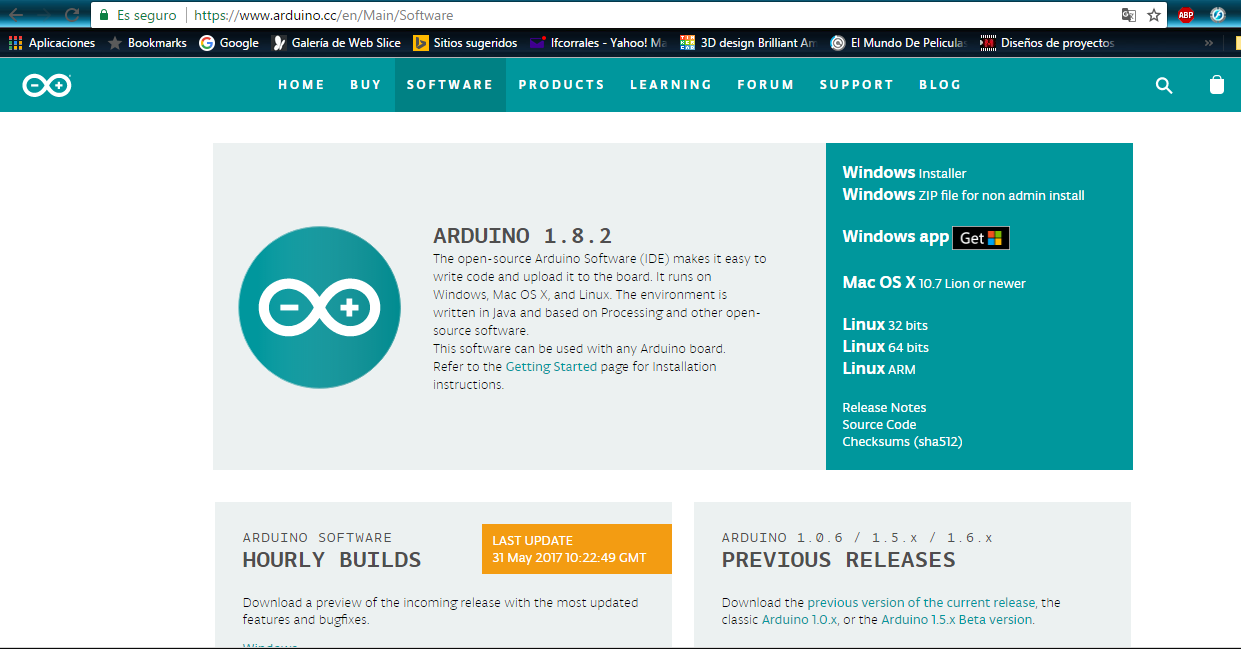Click the Arduino logo in the navigation bar

[45, 85]
